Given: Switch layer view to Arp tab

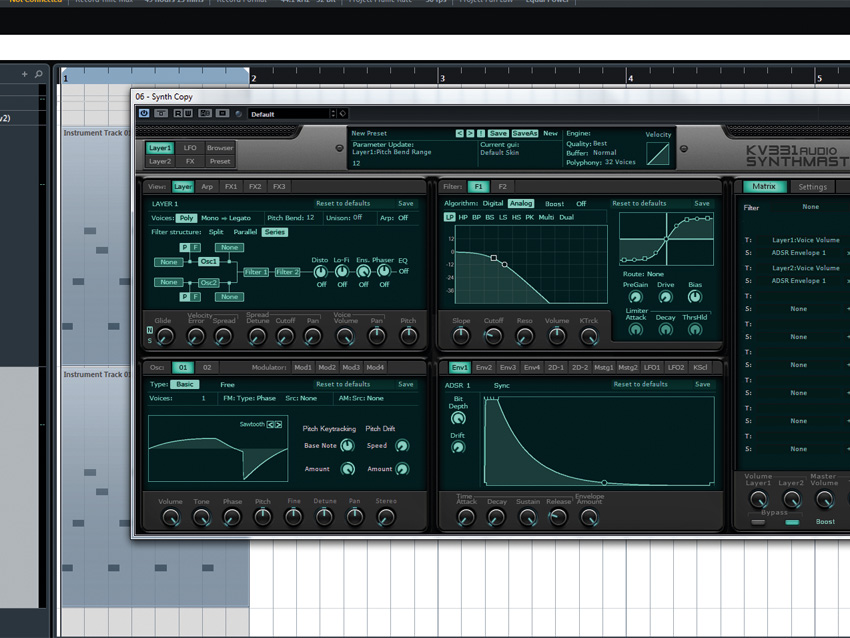Looking at the screenshot, I should (207, 186).
